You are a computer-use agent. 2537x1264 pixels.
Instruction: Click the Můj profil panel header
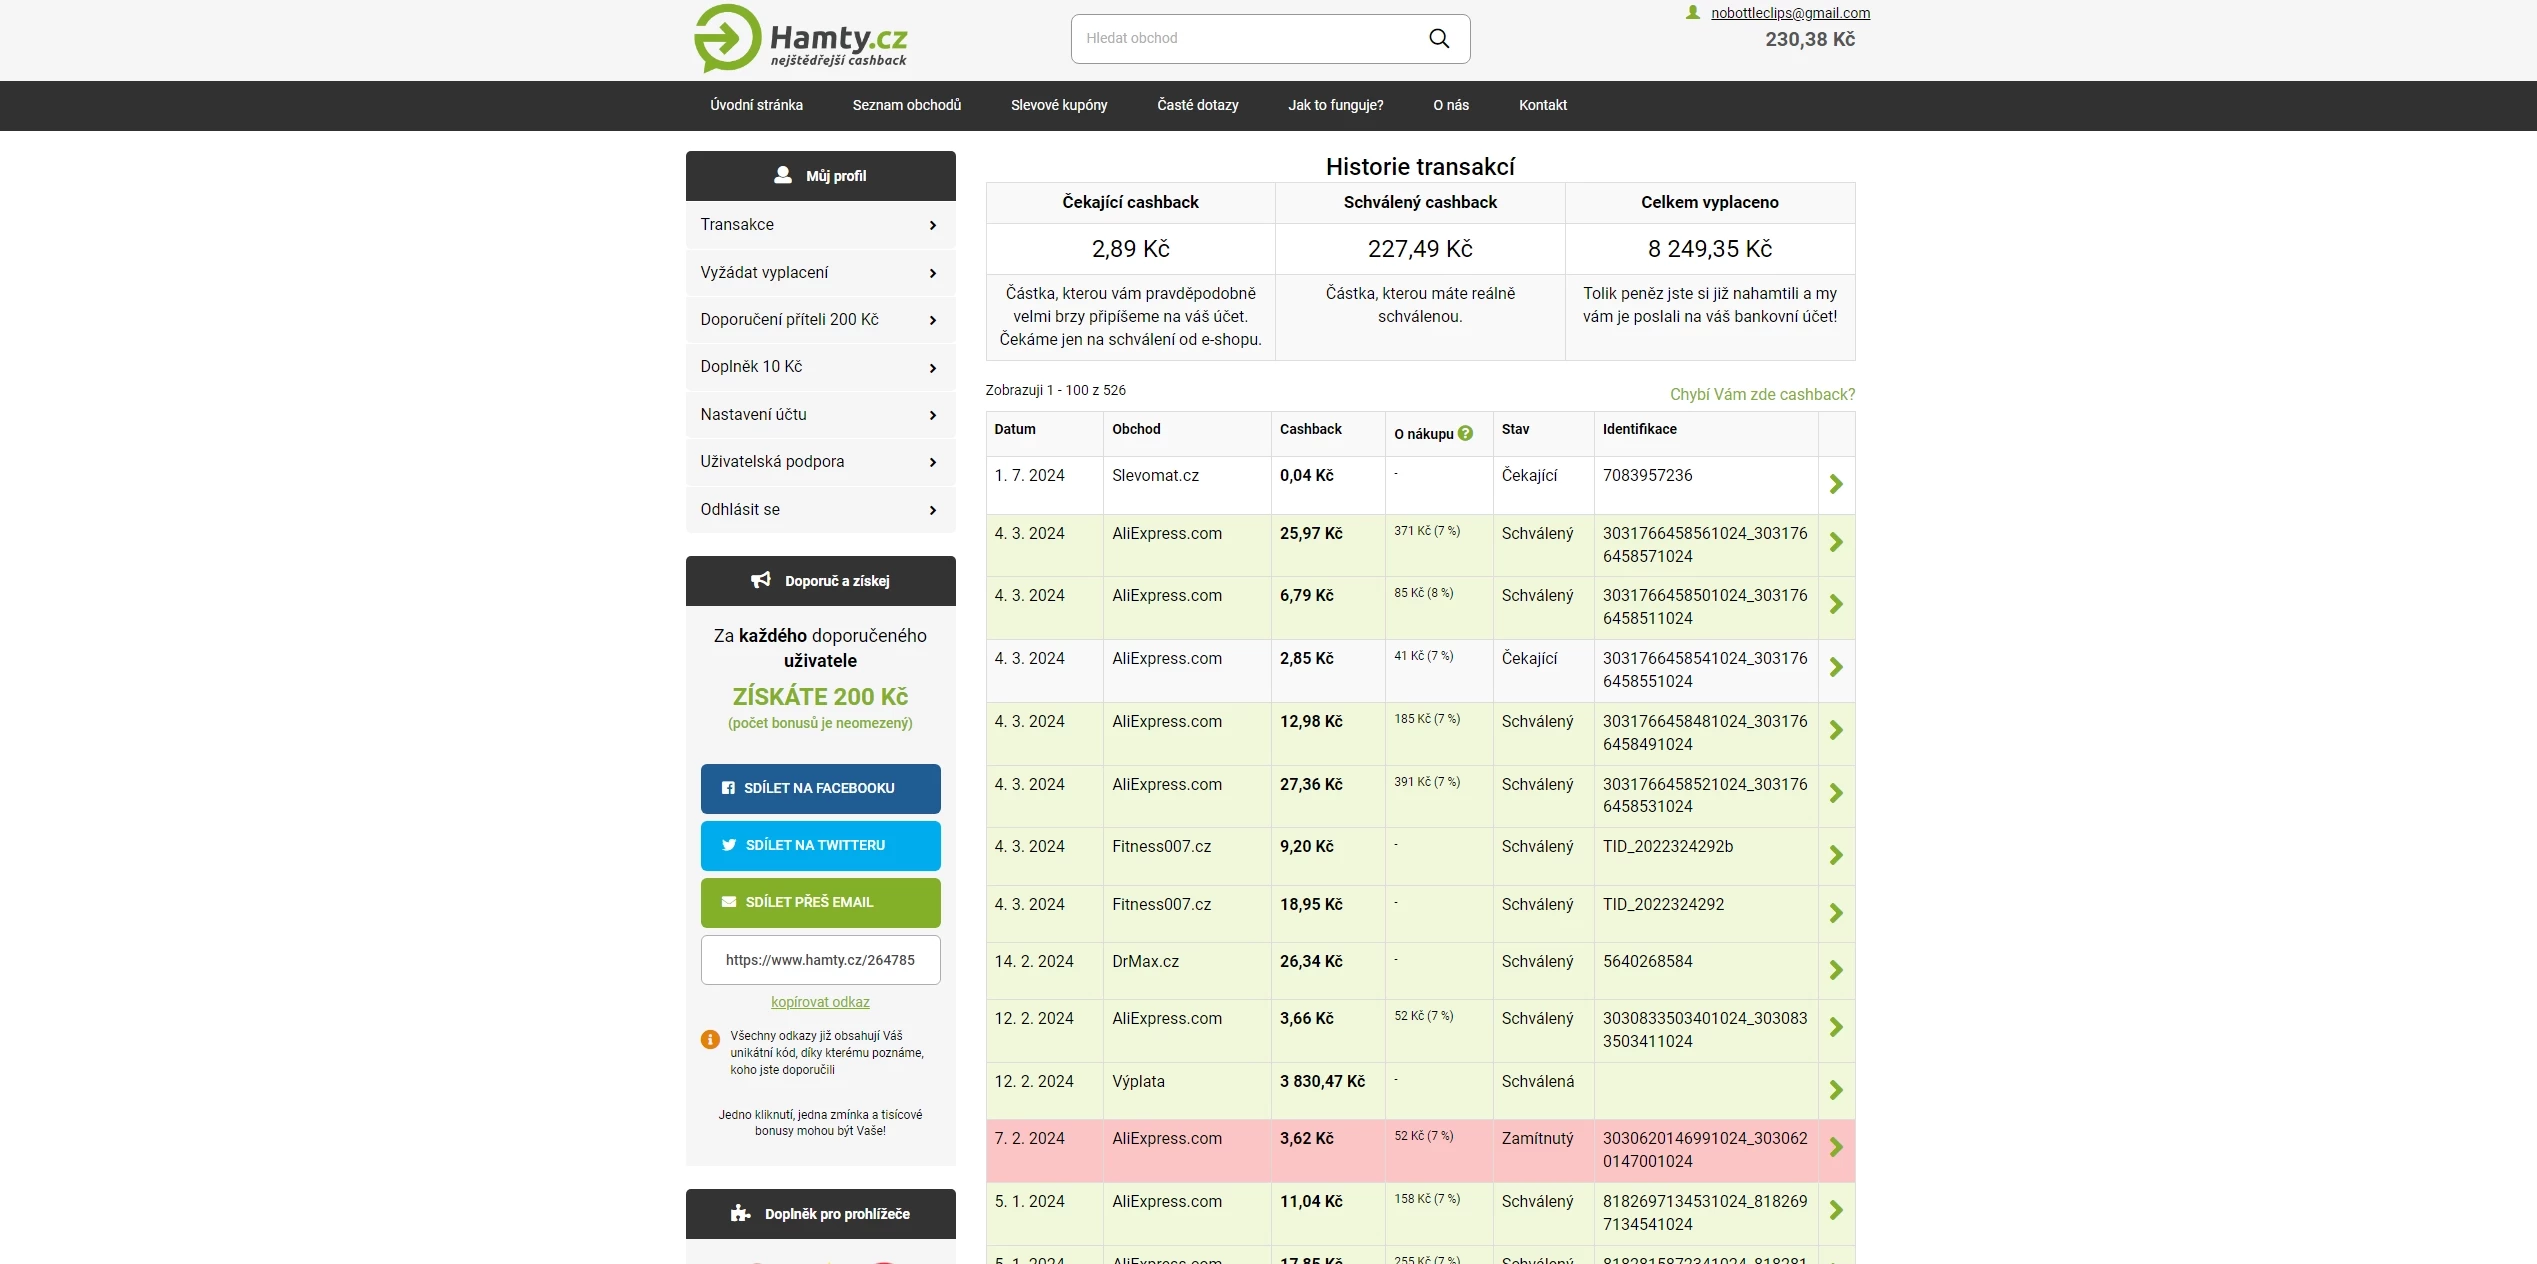point(820,176)
